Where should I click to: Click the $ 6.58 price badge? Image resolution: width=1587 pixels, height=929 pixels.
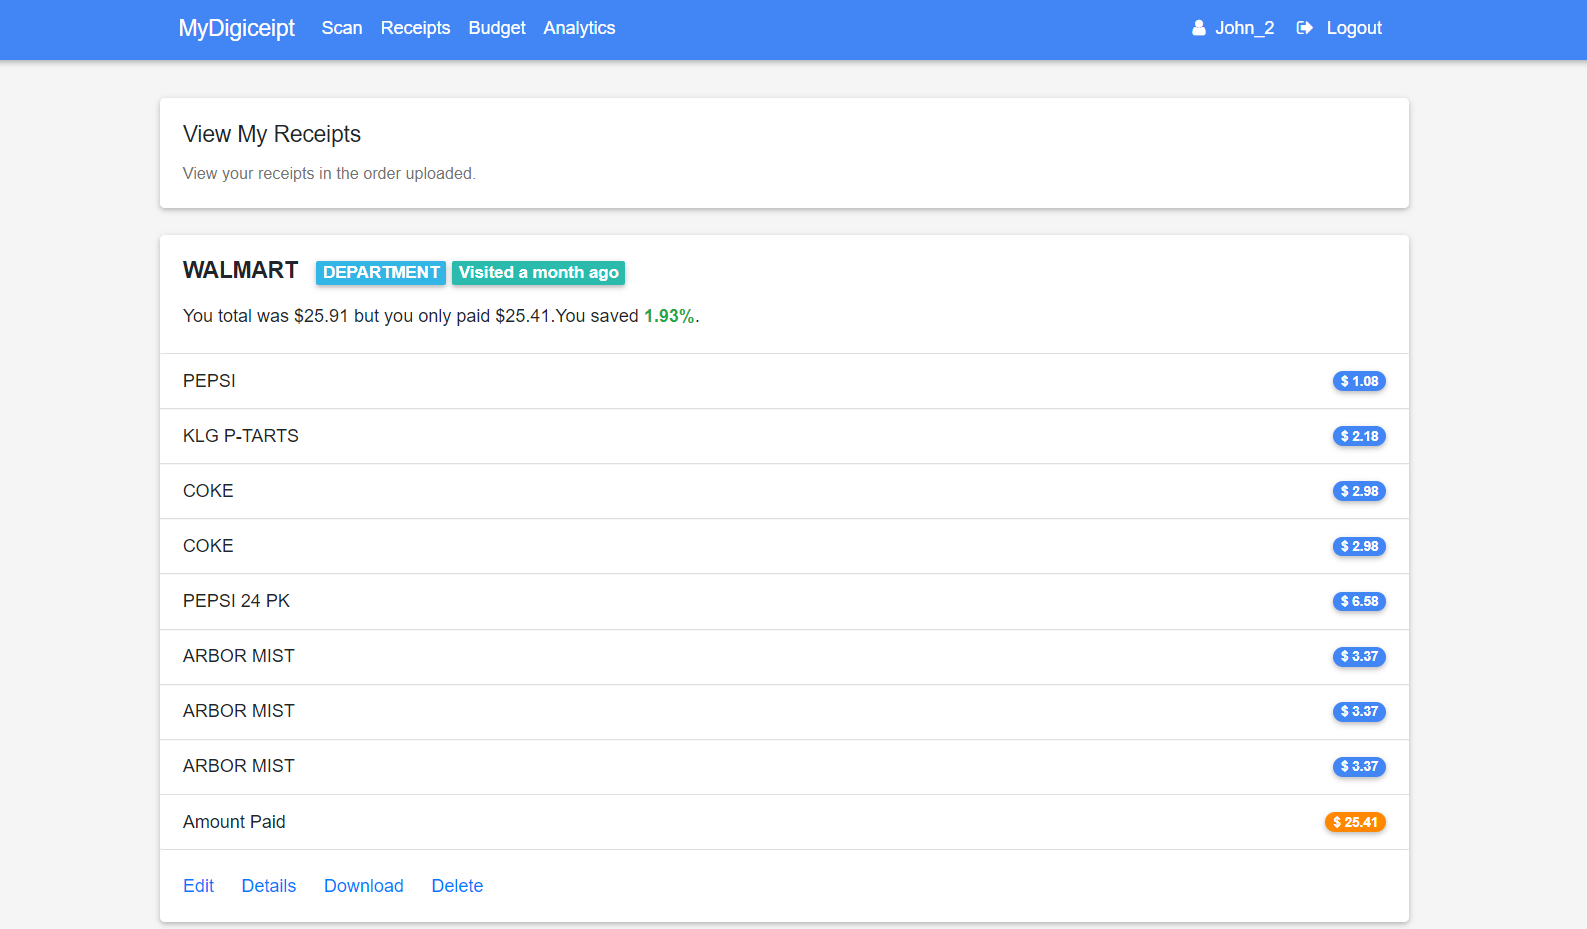tap(1359, 601)
